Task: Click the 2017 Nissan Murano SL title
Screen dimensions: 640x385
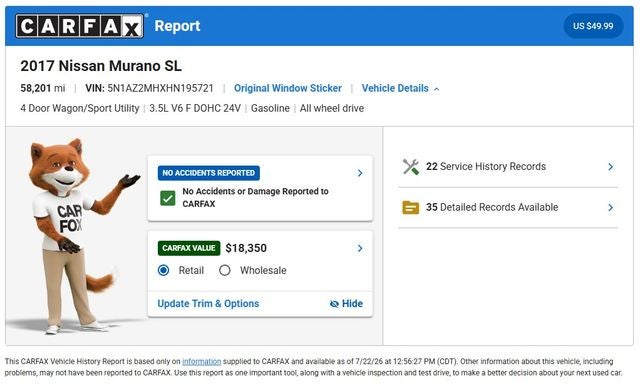Action: [x=101, y=66]
